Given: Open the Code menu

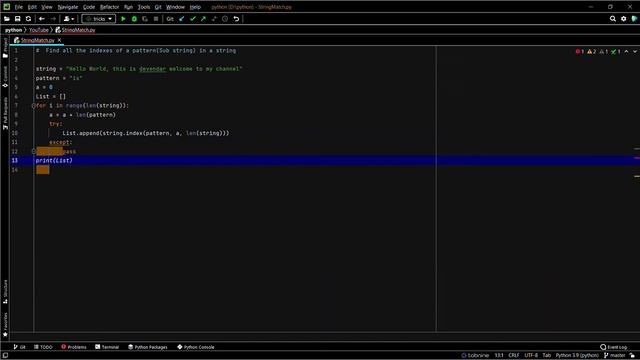Looking at the screenshot, I should pyautogui.click(x=89, y=7).
